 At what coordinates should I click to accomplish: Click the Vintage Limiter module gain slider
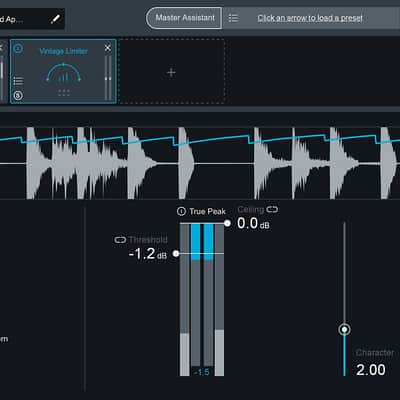[108, 78]
